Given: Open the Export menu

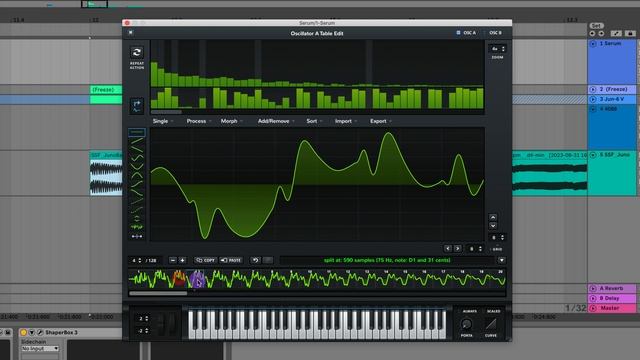Looking at the screenshot, I should pos(381,121).
